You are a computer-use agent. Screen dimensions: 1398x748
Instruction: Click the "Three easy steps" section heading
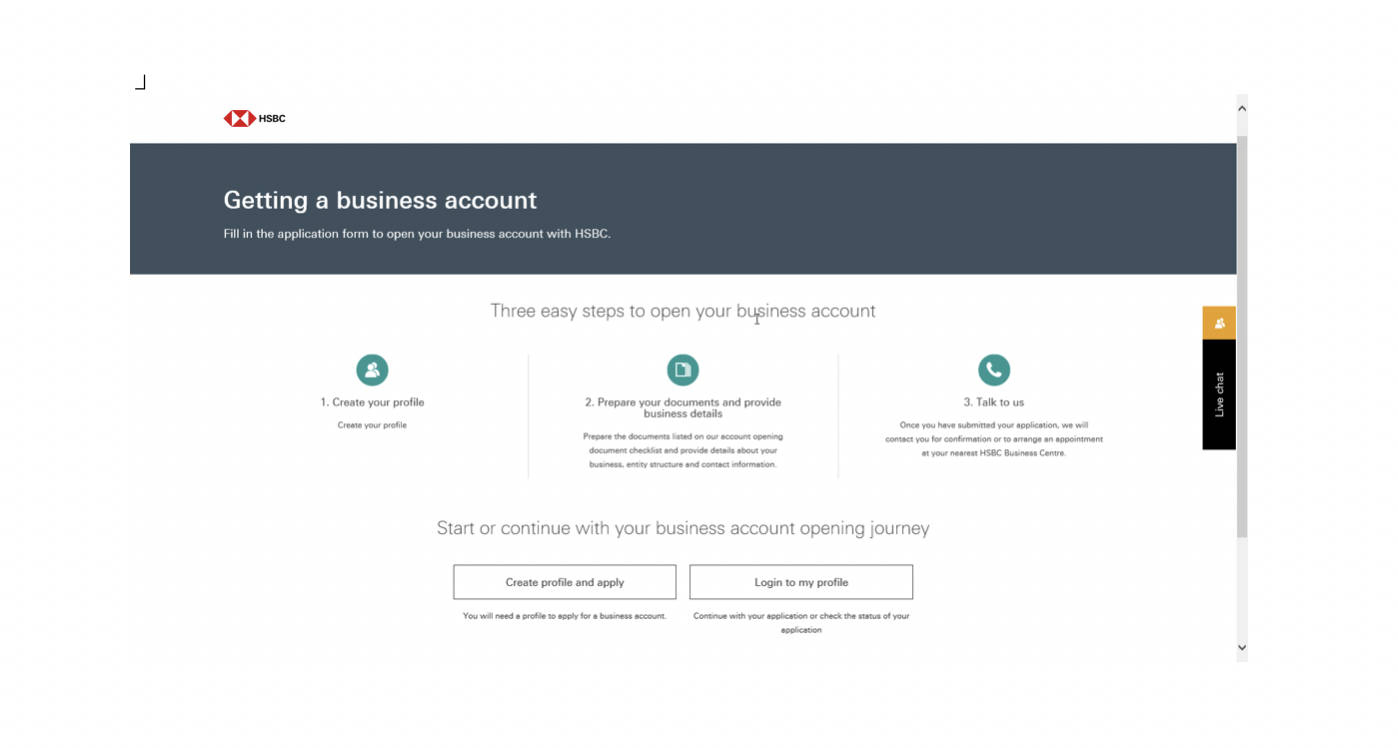683,311
